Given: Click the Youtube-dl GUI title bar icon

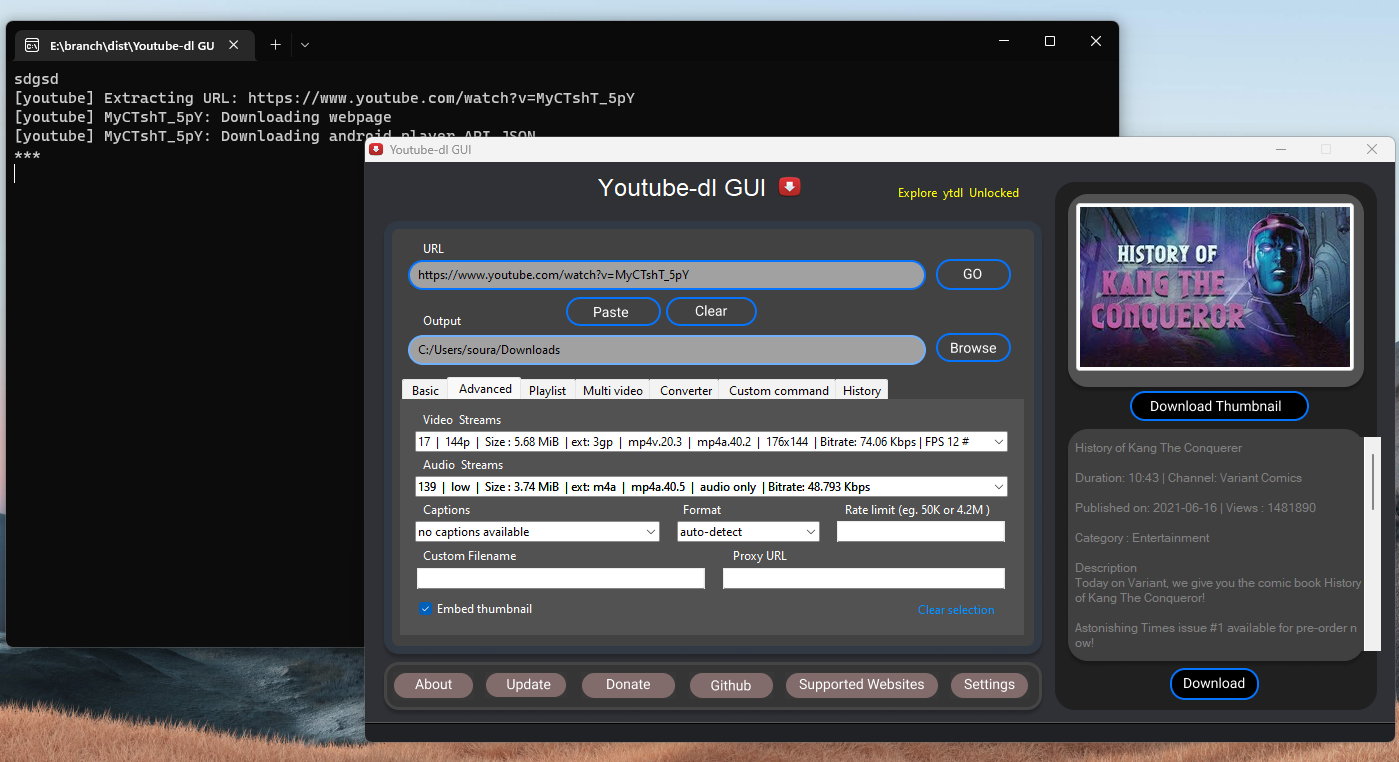Looking at the screenshot, I should point(375,148).
